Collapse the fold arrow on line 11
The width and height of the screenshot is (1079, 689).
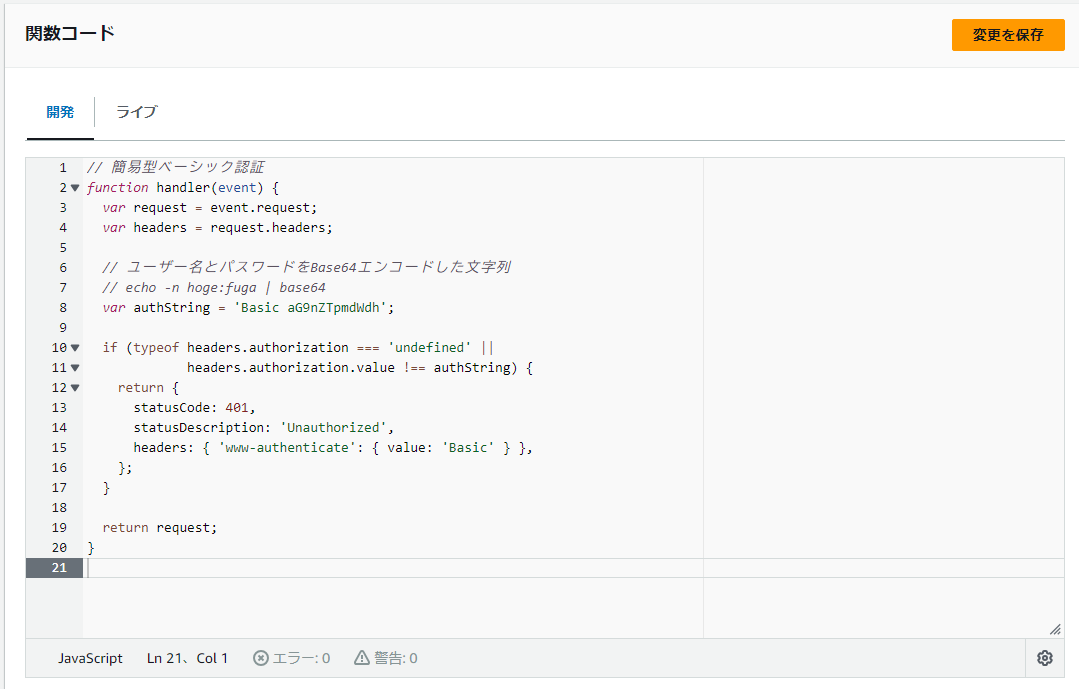[x=74, y=367]
